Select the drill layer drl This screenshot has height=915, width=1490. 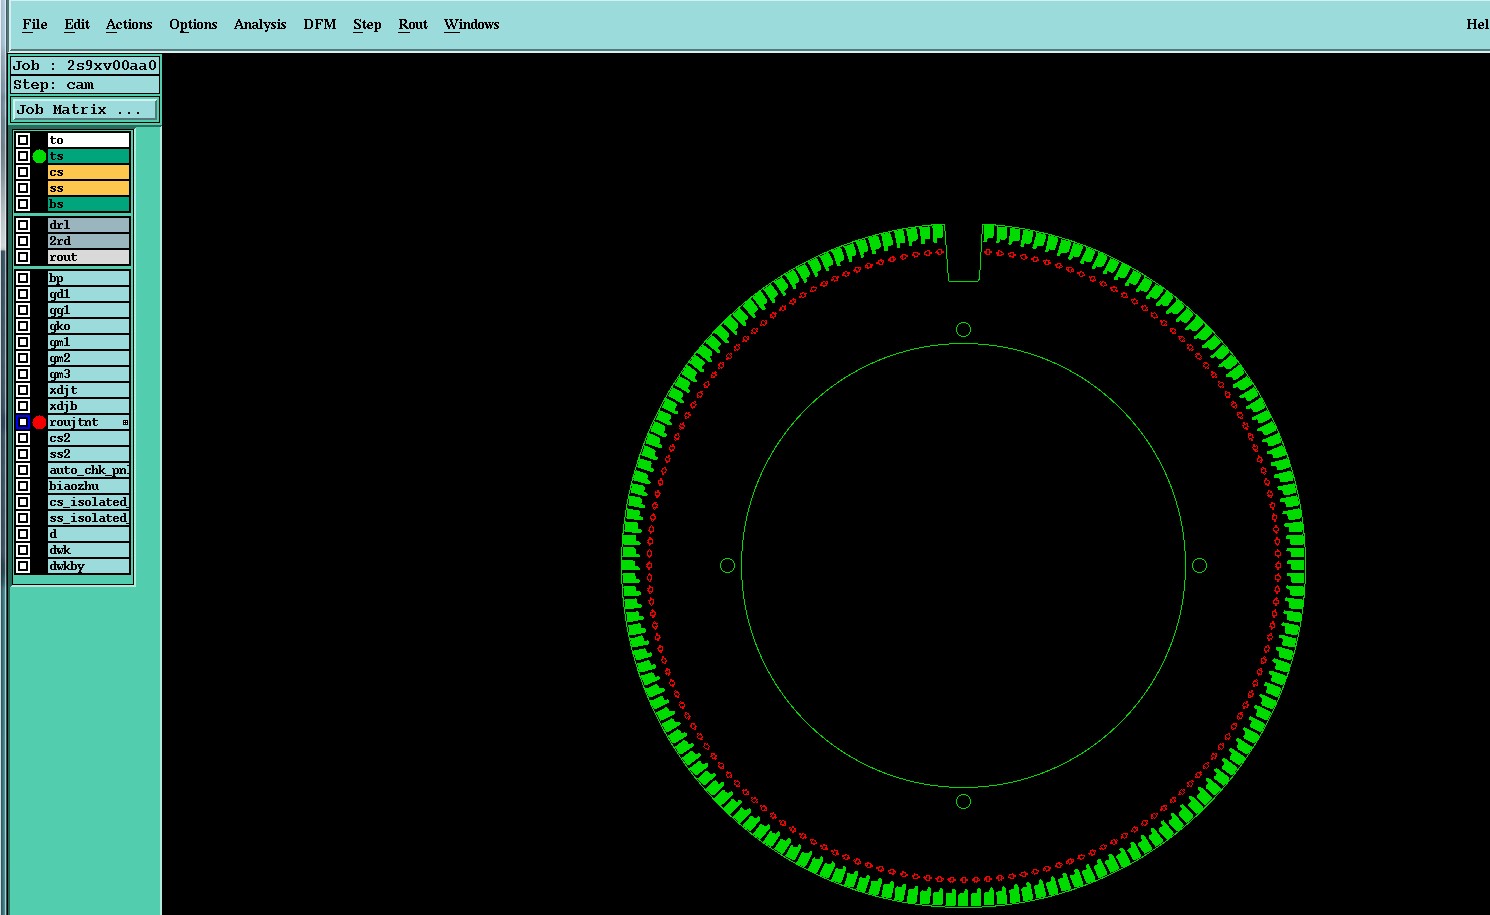tap(89, 225)
